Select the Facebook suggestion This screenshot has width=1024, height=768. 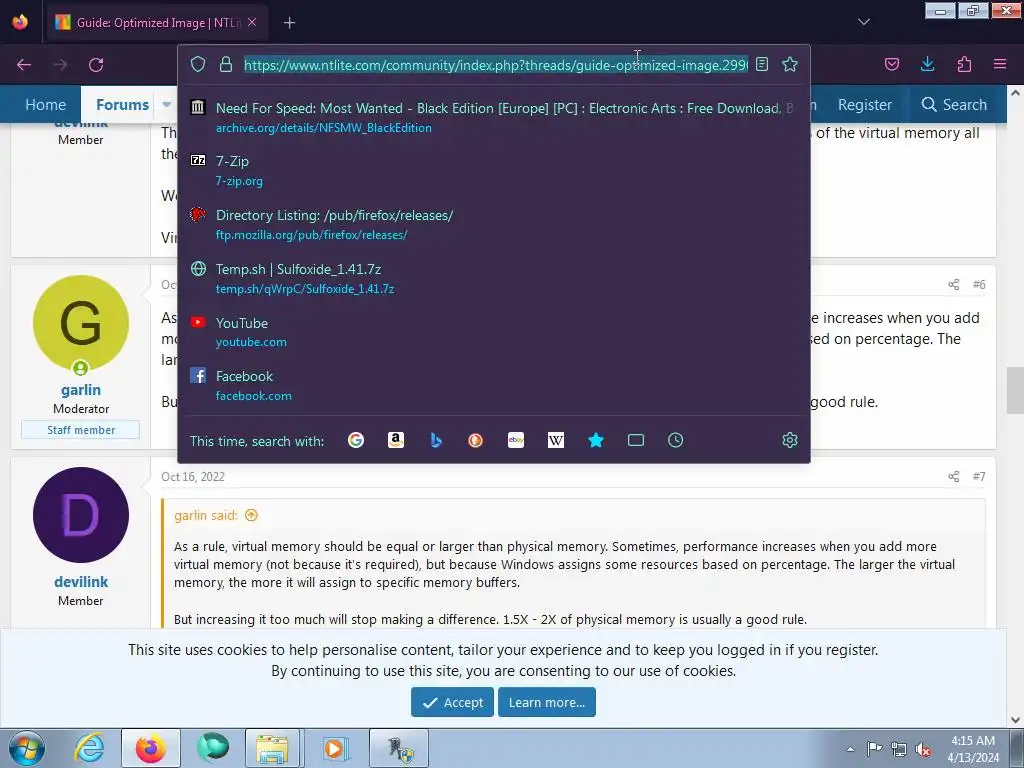494,385
